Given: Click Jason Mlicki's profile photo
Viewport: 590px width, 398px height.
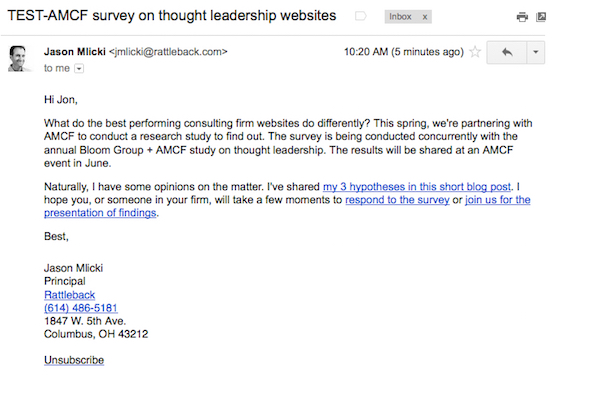Looking at the screenshot, I should click(x=17, y=59).
